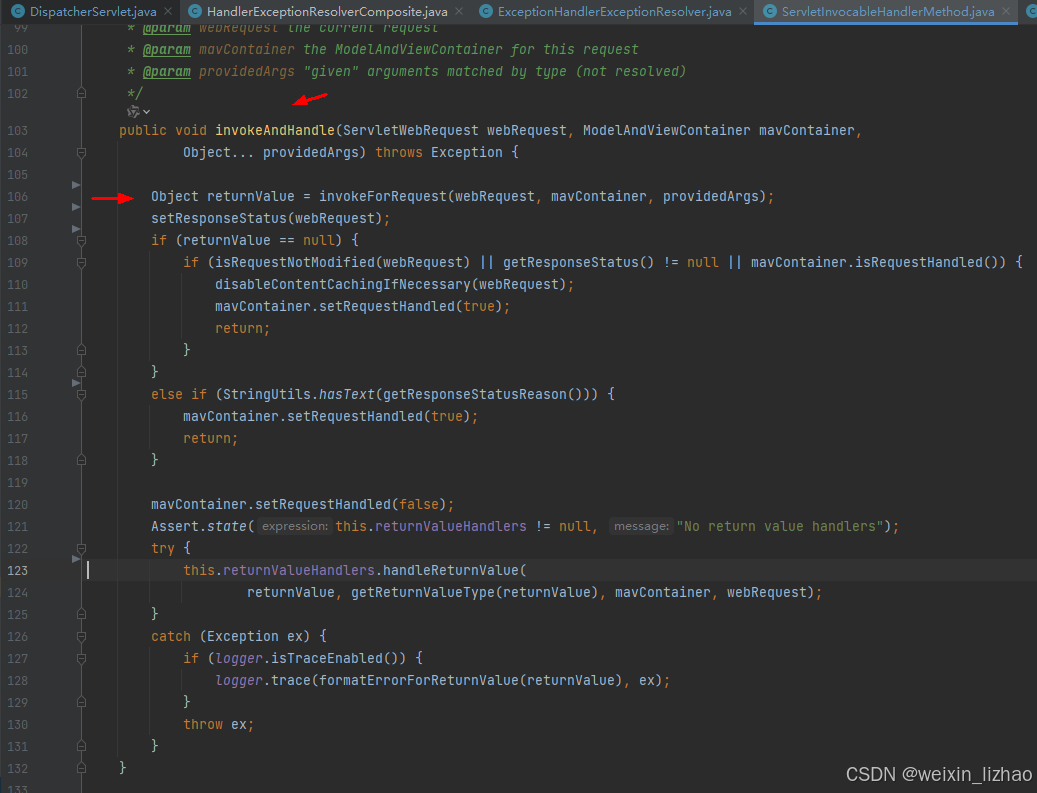
Task: Click the 'message:' parameter hint on line 121
Action: pyautogui.click(x=640, y=526)
